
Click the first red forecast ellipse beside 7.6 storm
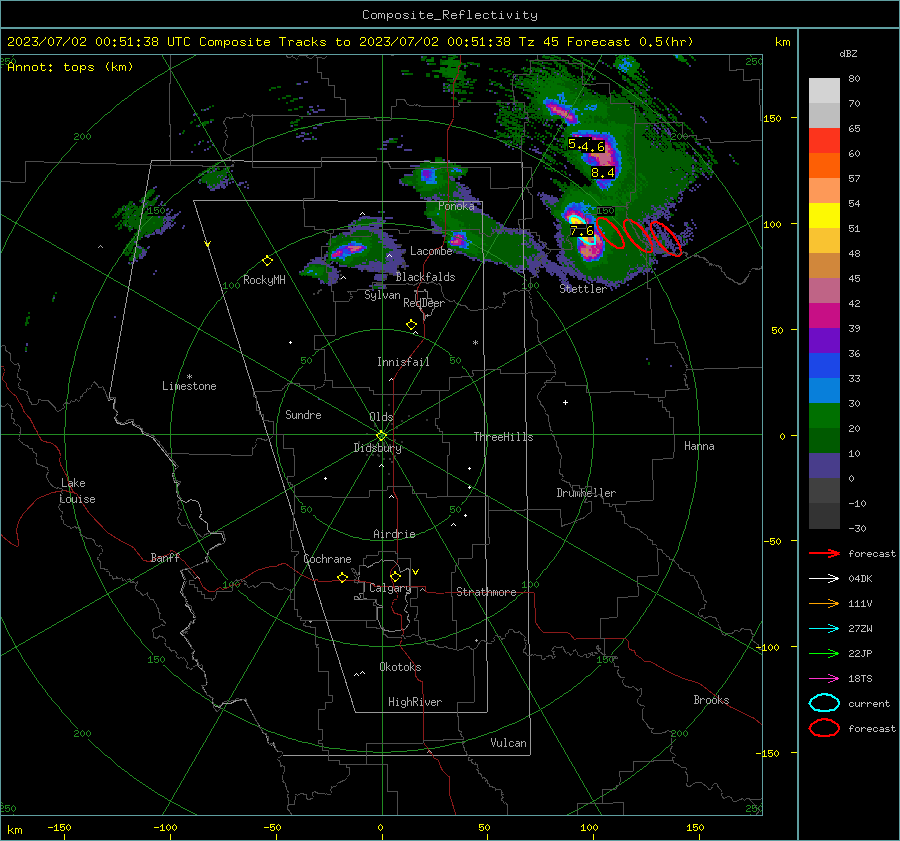point(610,232)
